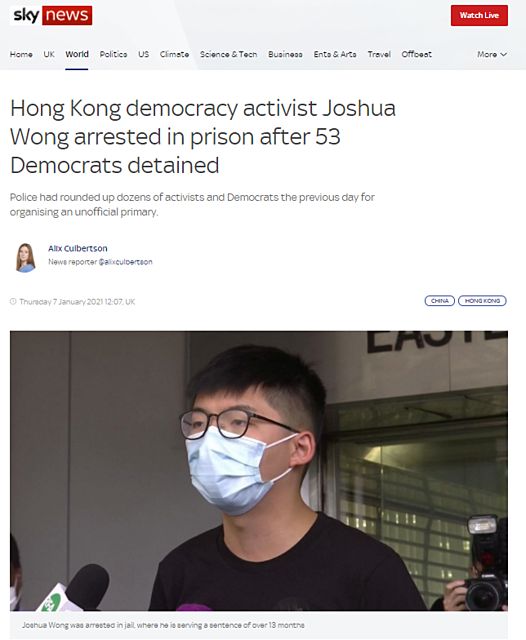Click Alix Culbertson's author avatar
Image resolution: width=526 pixels, height=640 pixels.
click(25, 258)
